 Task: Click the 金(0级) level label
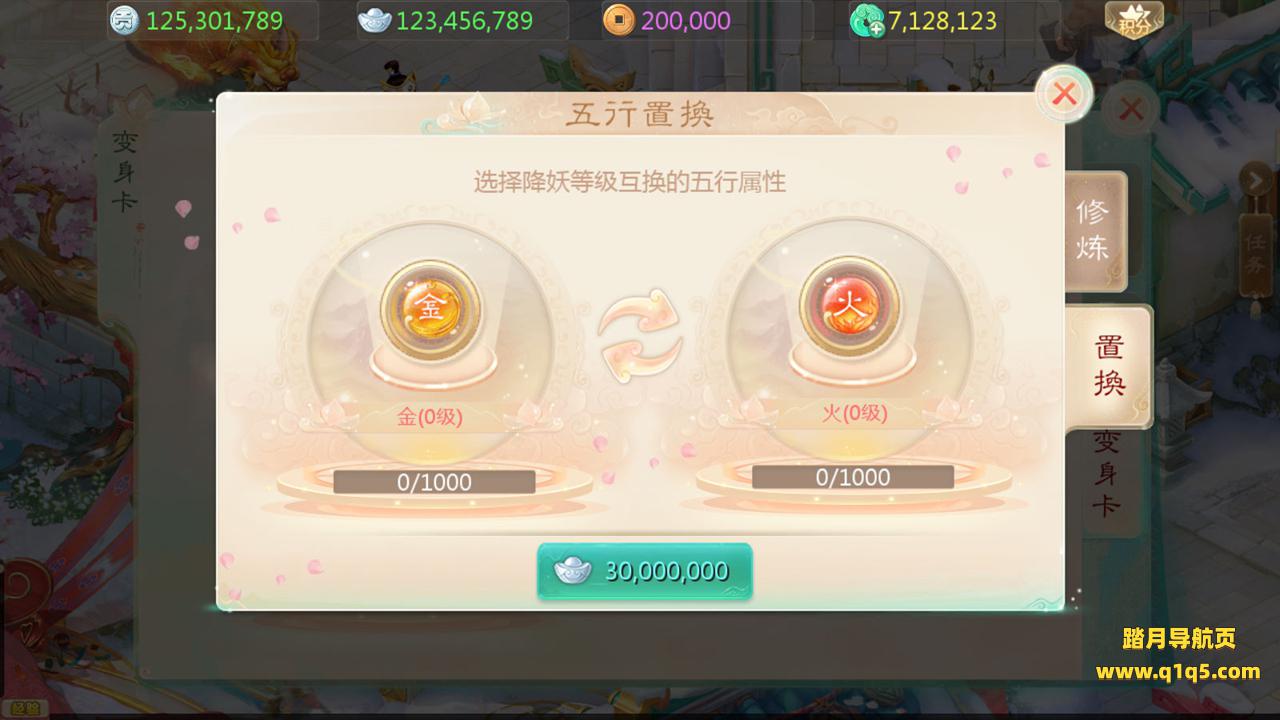point(430,417)
